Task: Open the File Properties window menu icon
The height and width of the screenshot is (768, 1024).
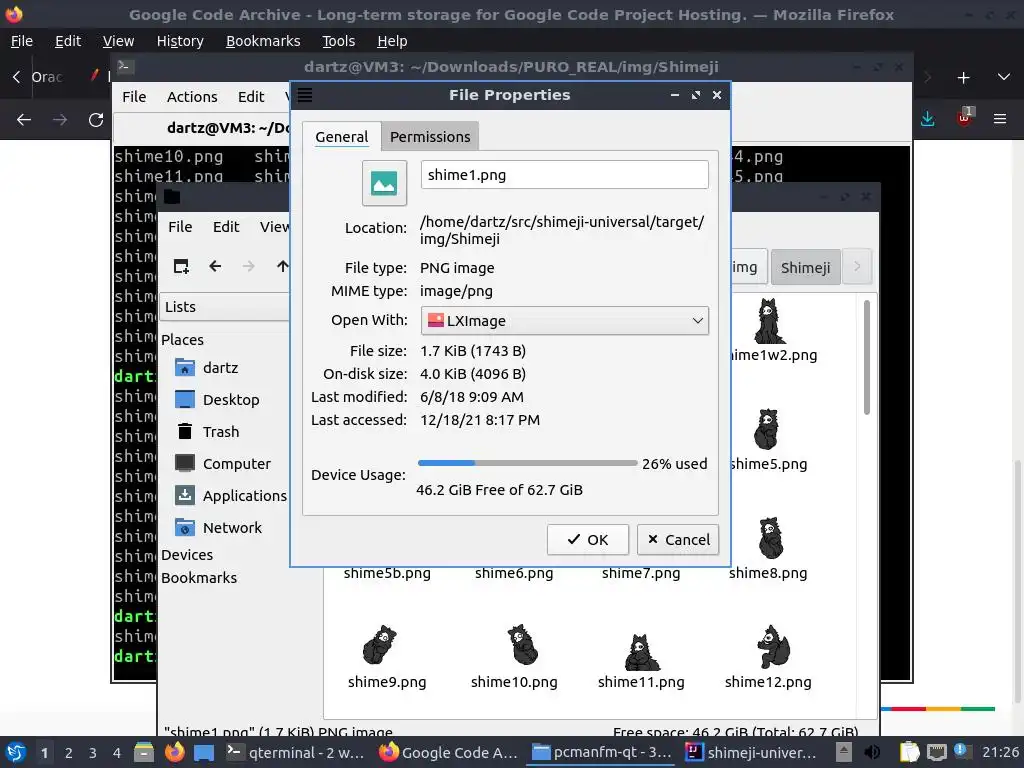Action: 305,95
